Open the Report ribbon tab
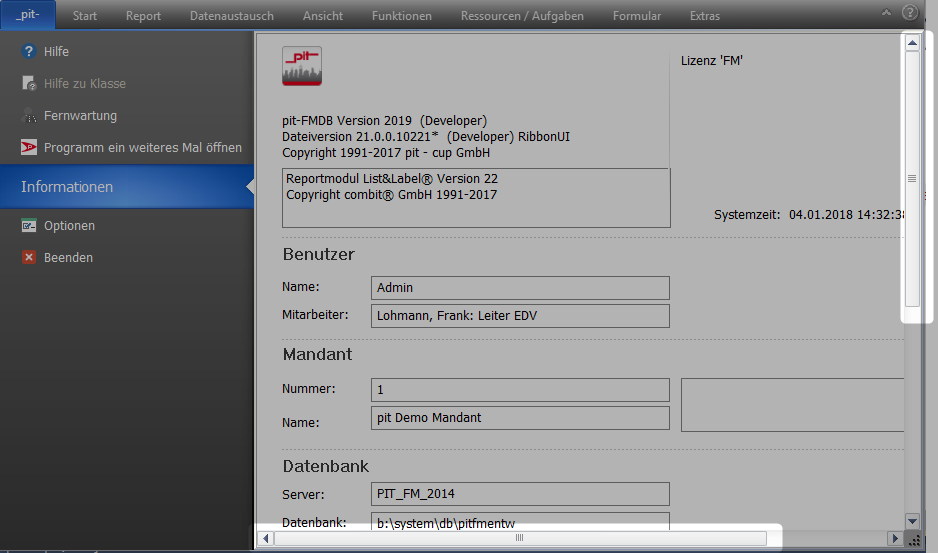This screenshot has width=938, height=553. [x=143, y=16]
